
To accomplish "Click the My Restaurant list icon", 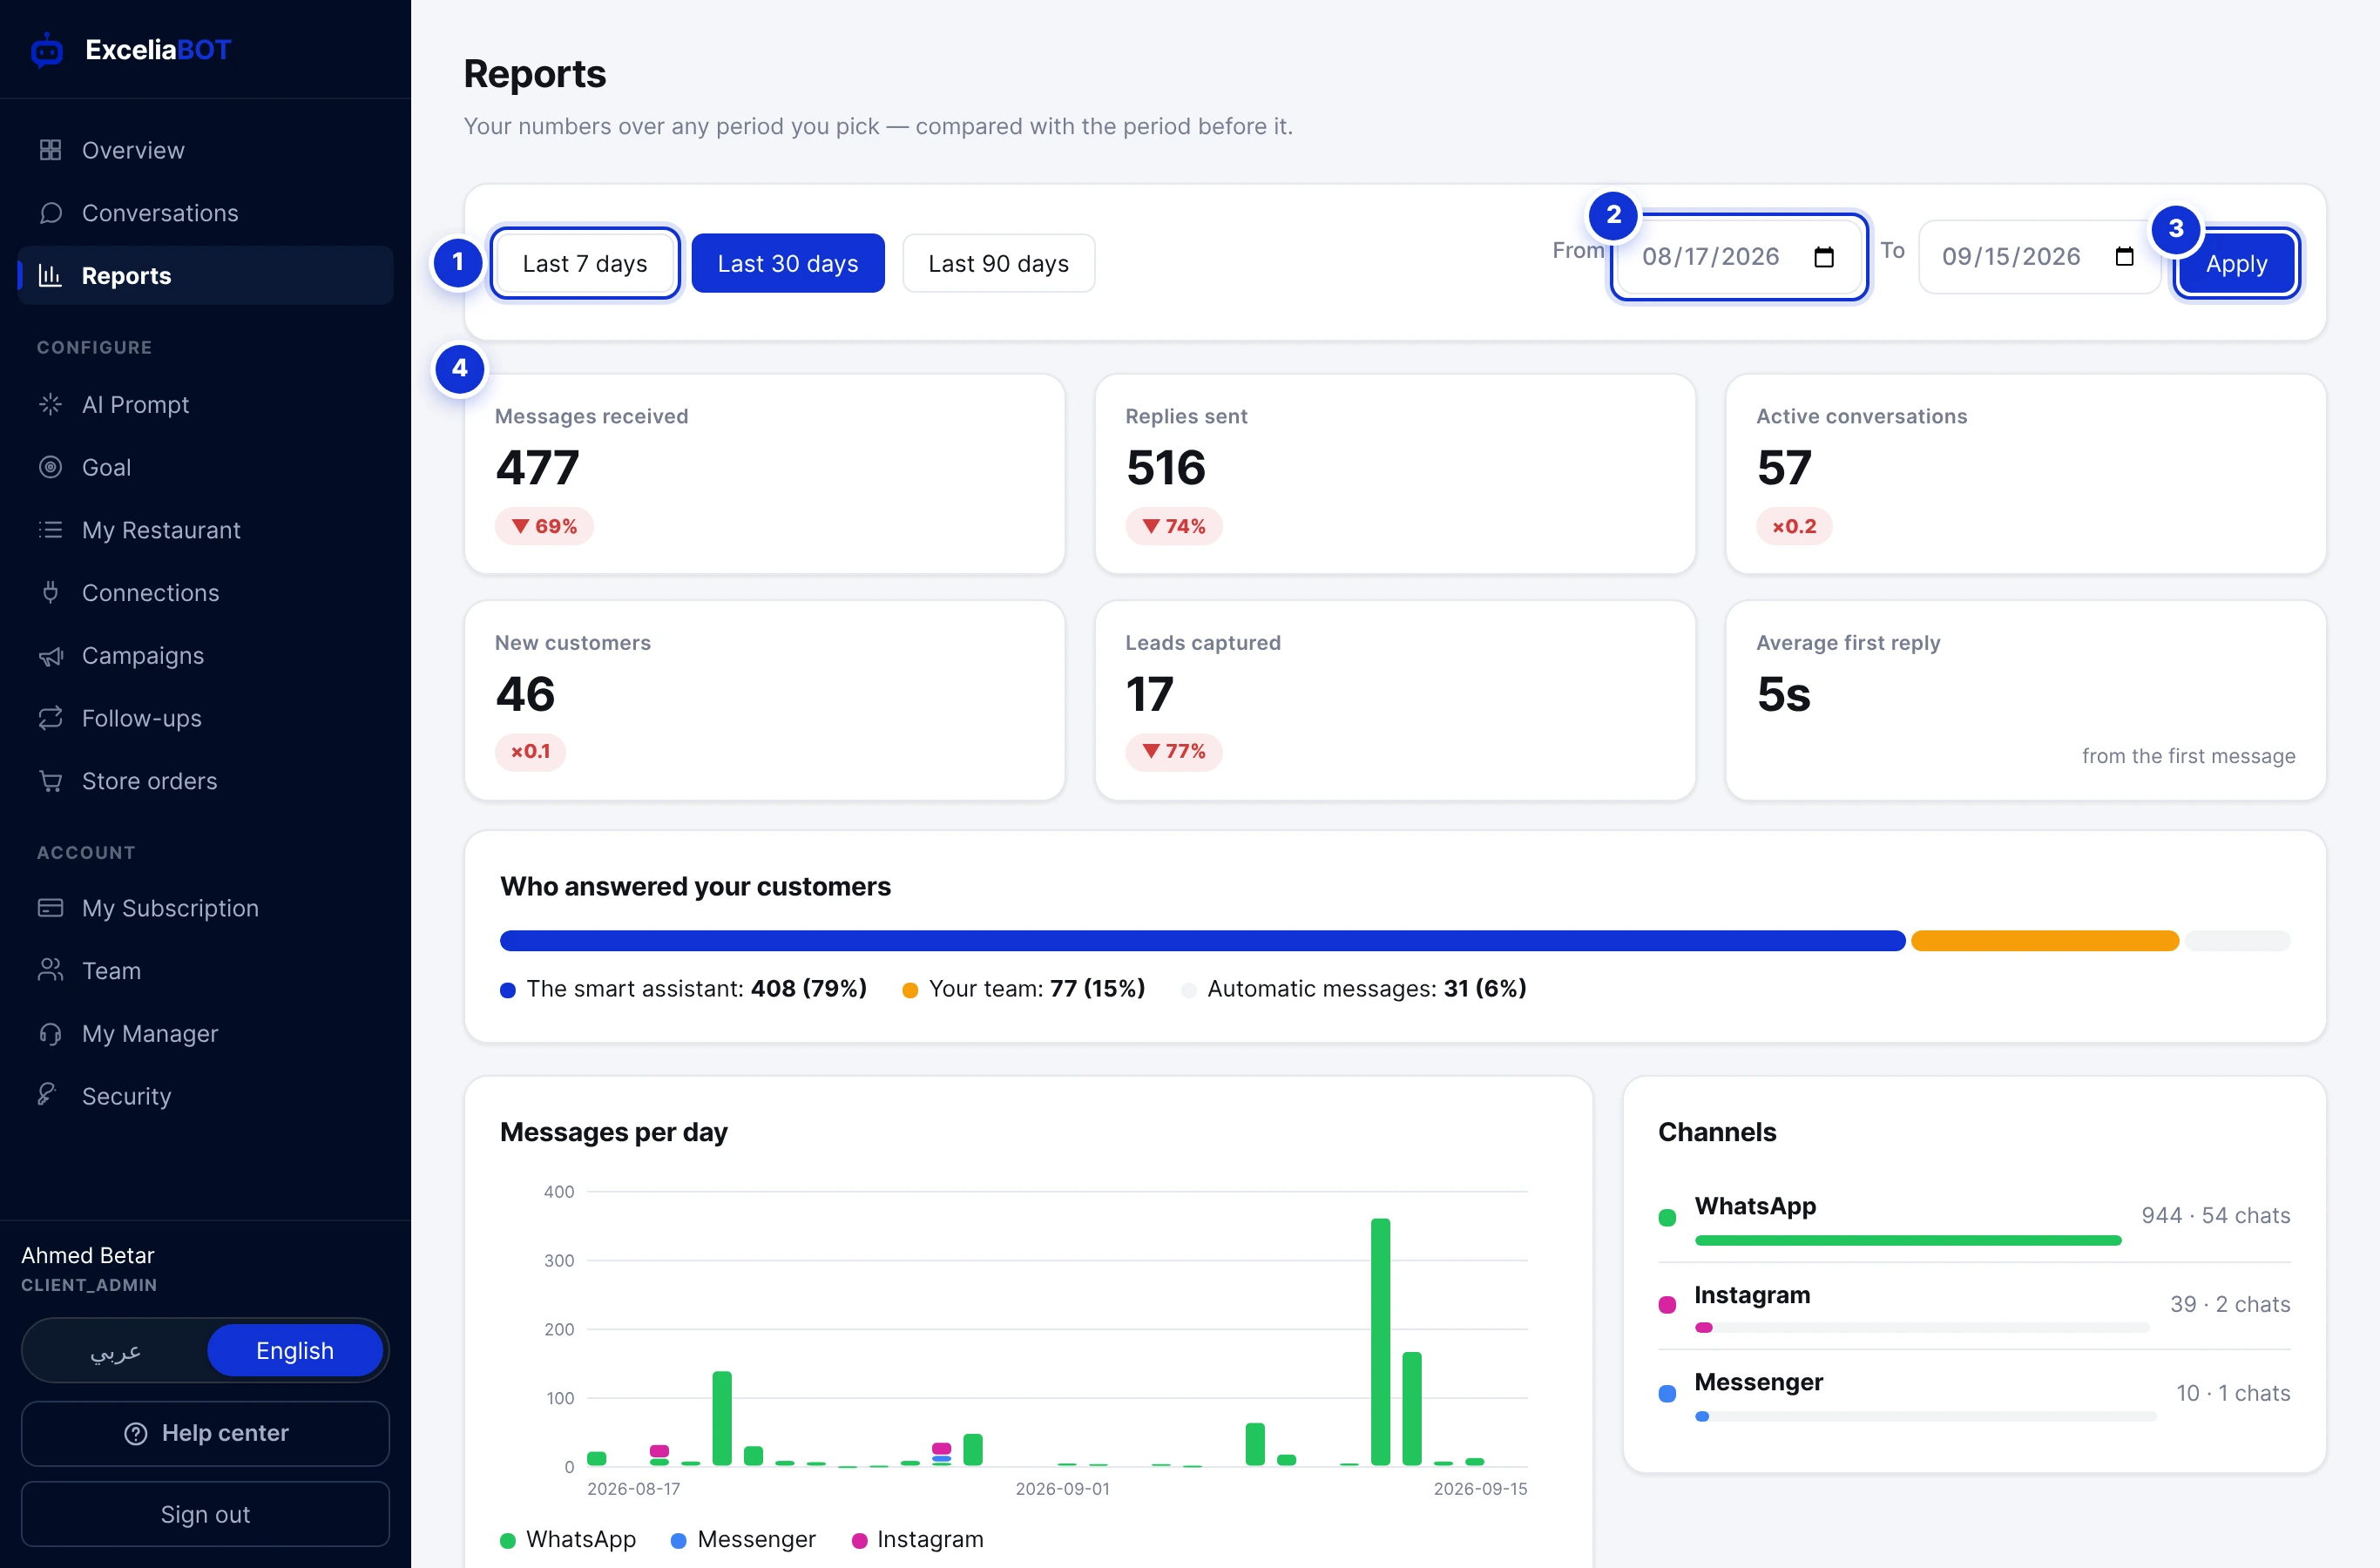I will (x=50, y=530).
